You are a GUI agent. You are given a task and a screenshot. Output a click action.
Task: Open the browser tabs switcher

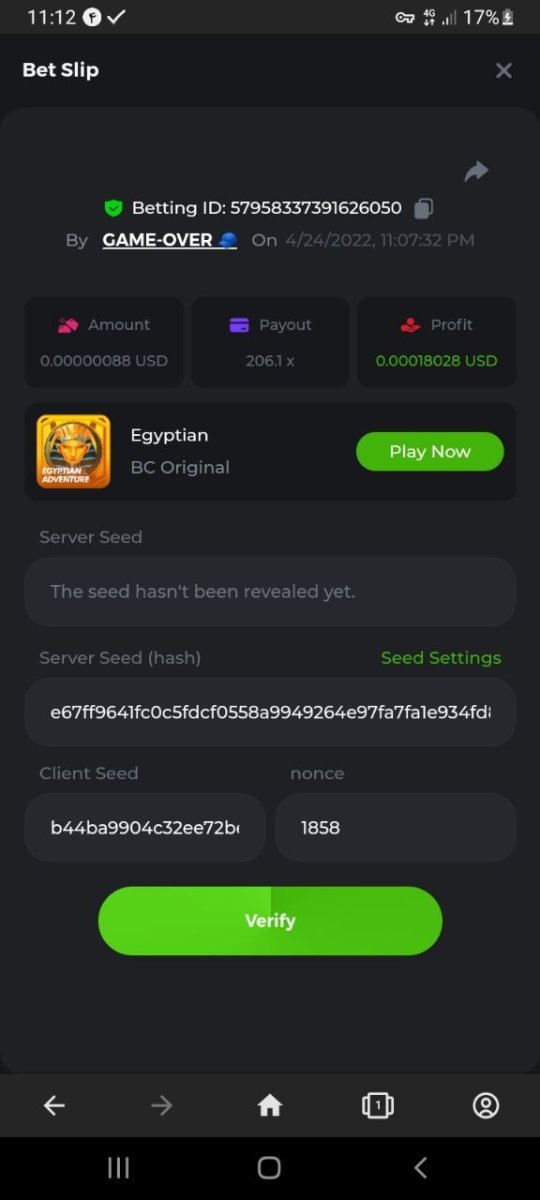pos(378,1105)
